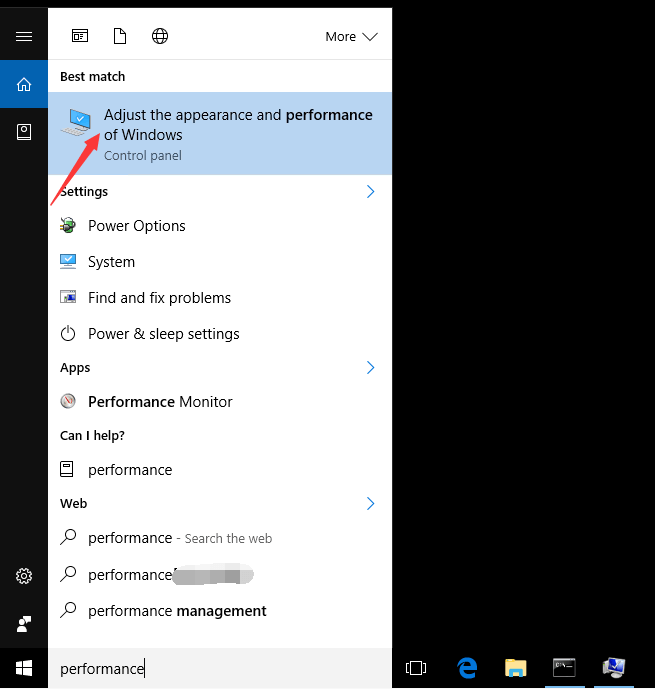Open Find and fix problems

pos(159,298)
